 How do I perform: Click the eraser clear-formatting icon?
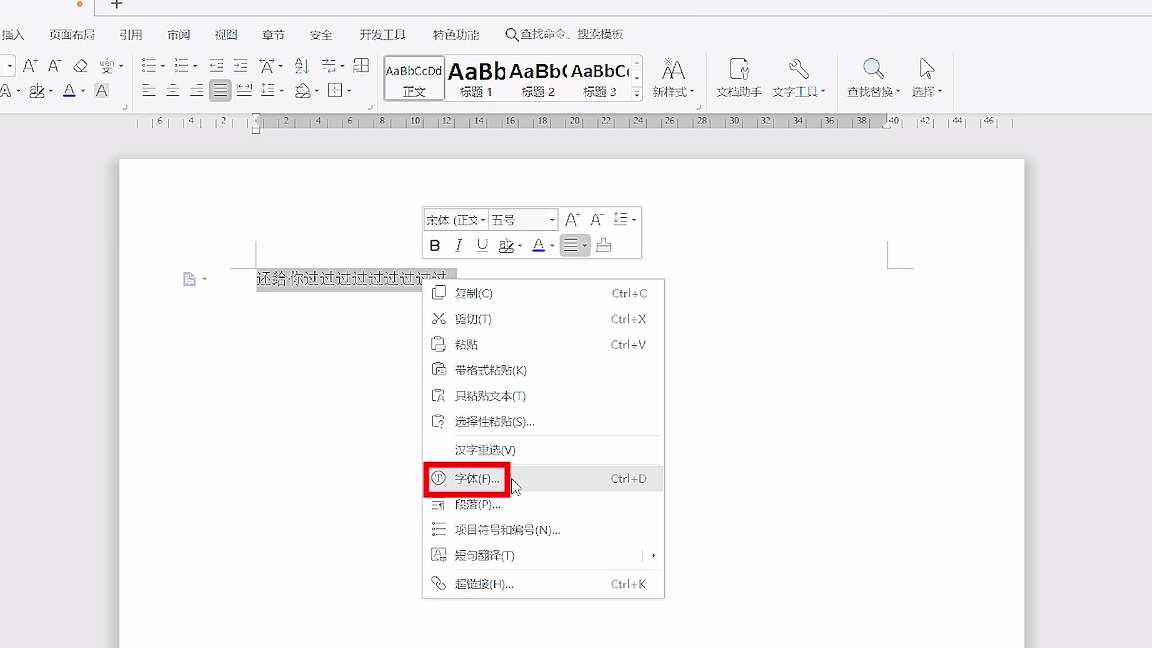80,65
